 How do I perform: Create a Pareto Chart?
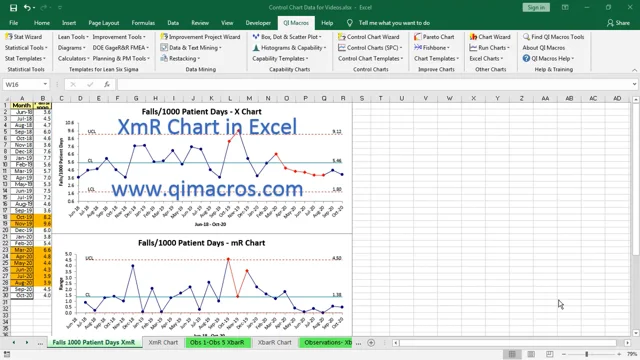(x=434, y=37)
